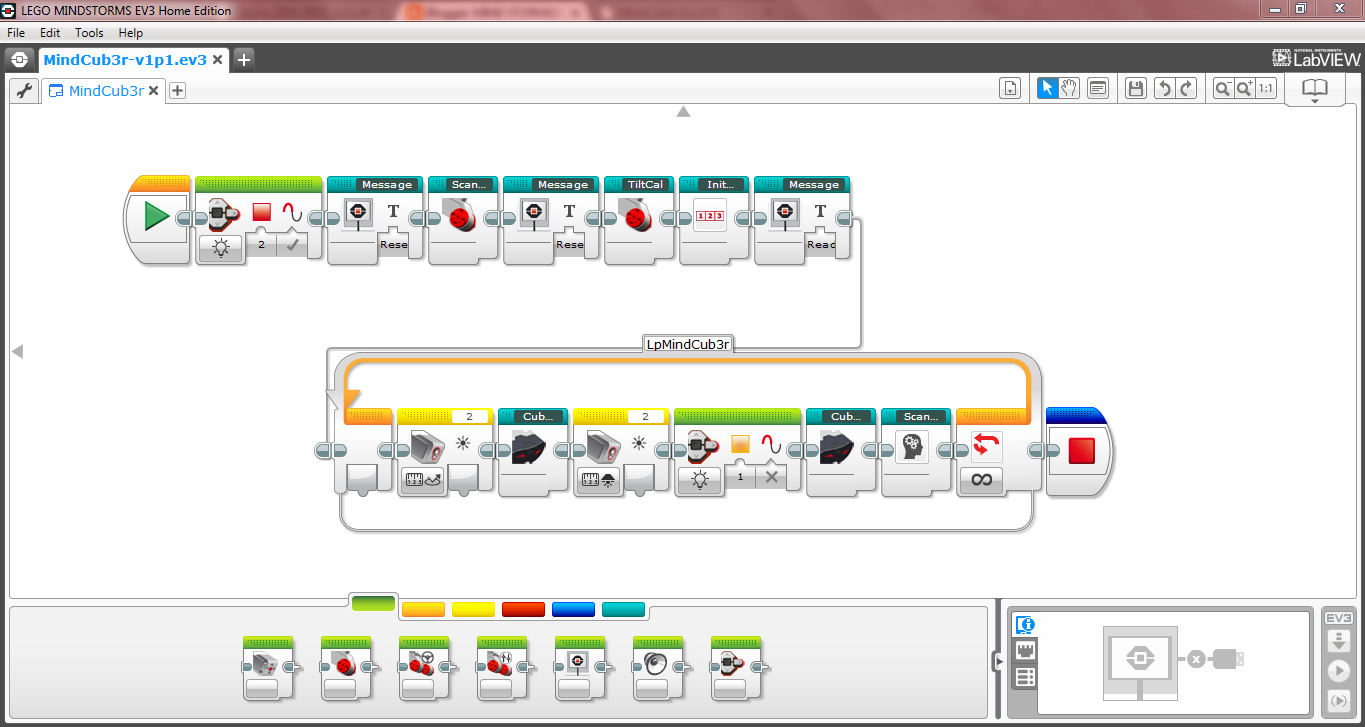The width and height of the screenshot is (1365, 727).
Task: Open the Help menu
Action: pos(131,33)
